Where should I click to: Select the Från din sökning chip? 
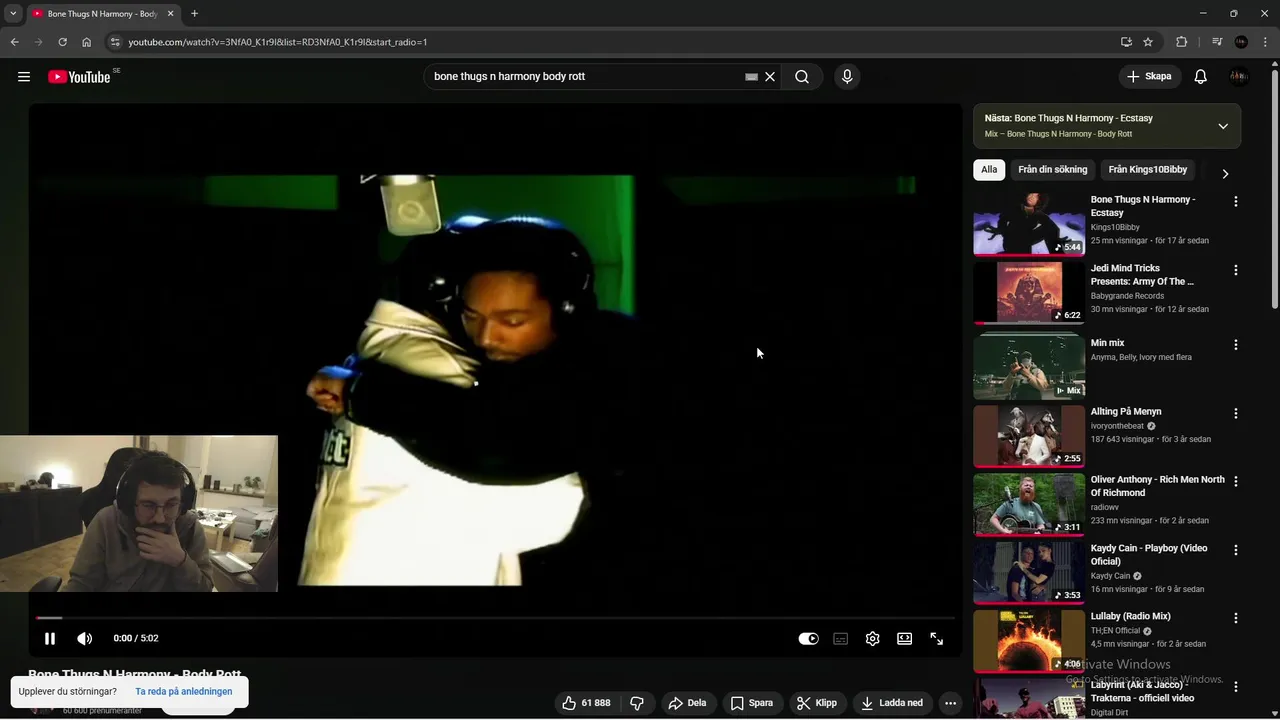pos(1053,170)
